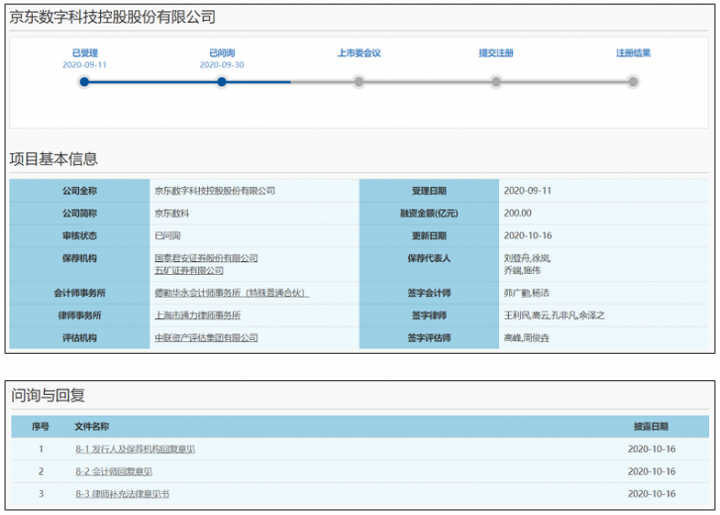The width and height of the screenshot is (720, 515).
Task: Click the 高峰,周俊垚 appraiser names
Action: point(526,338)
